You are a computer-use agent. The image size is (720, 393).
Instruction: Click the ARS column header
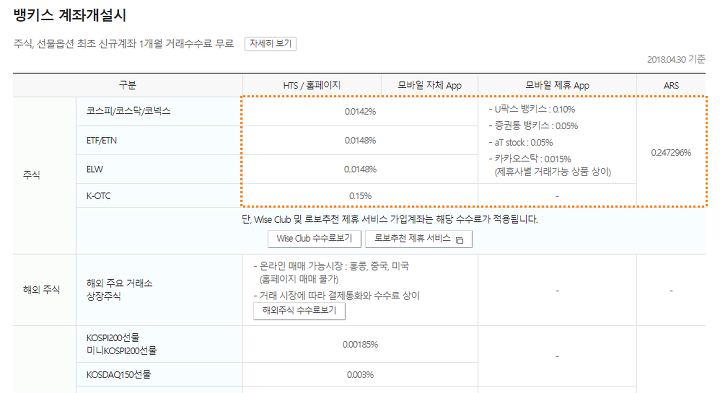click(671, 85)
